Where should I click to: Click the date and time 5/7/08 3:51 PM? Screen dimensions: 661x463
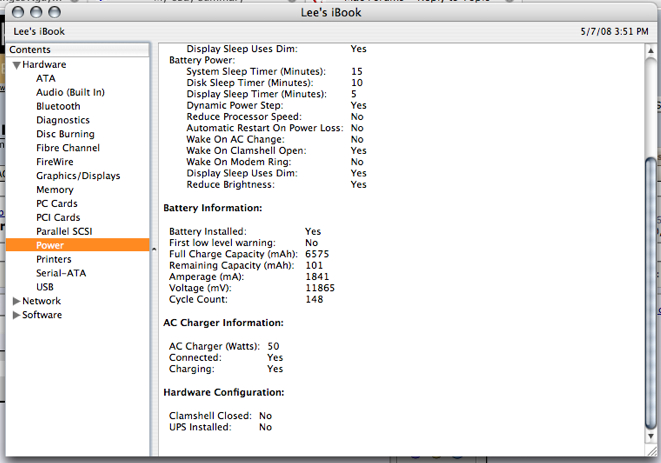pyautogui.click(x=614, y=32)
